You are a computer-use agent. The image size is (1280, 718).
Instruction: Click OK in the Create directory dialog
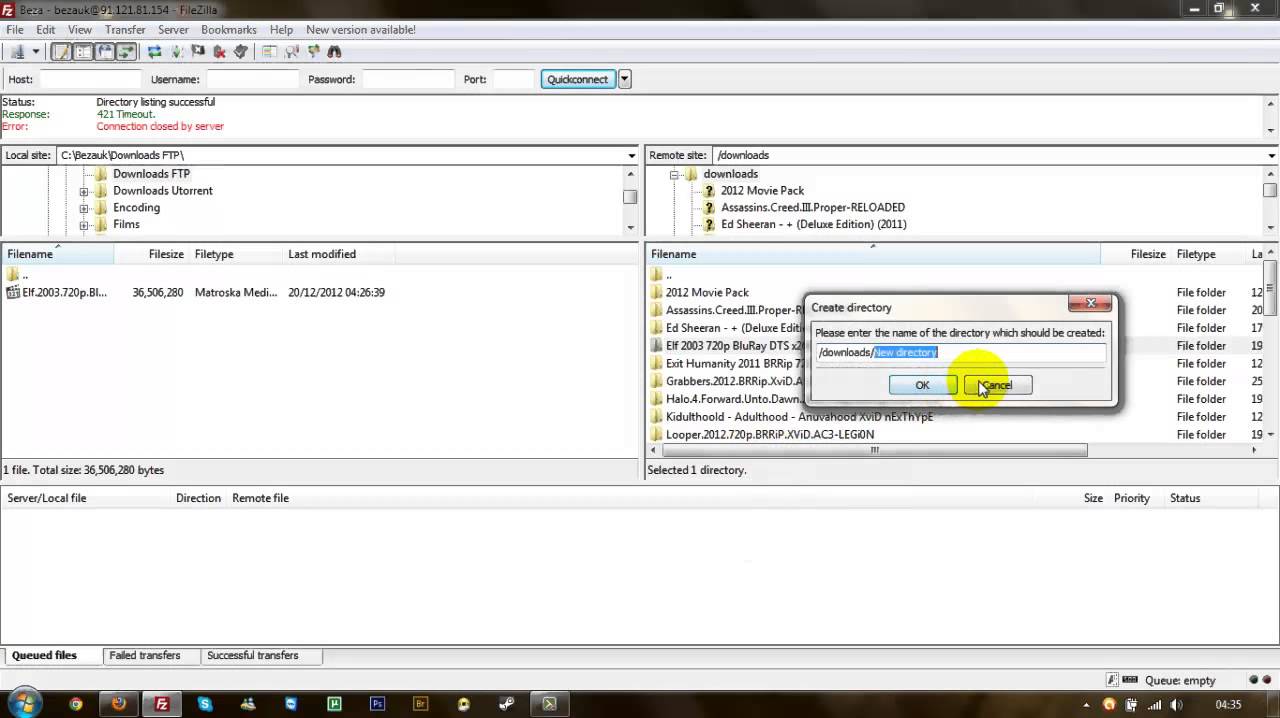pyautogui.click(x=922, y=385)
